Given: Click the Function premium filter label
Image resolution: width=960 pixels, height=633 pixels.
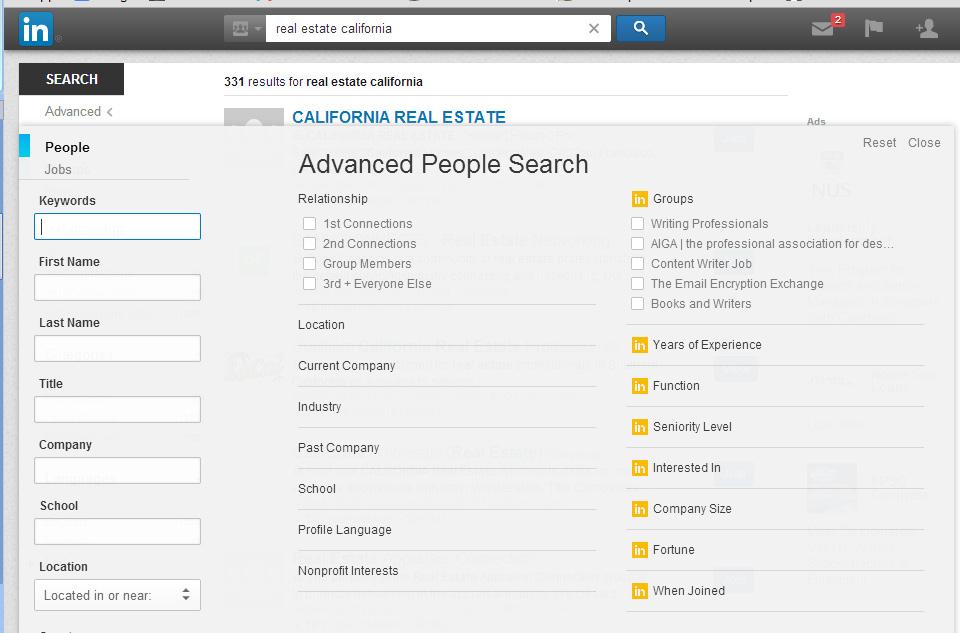Looking at the screenshot, I should click(x=676, y=386).
